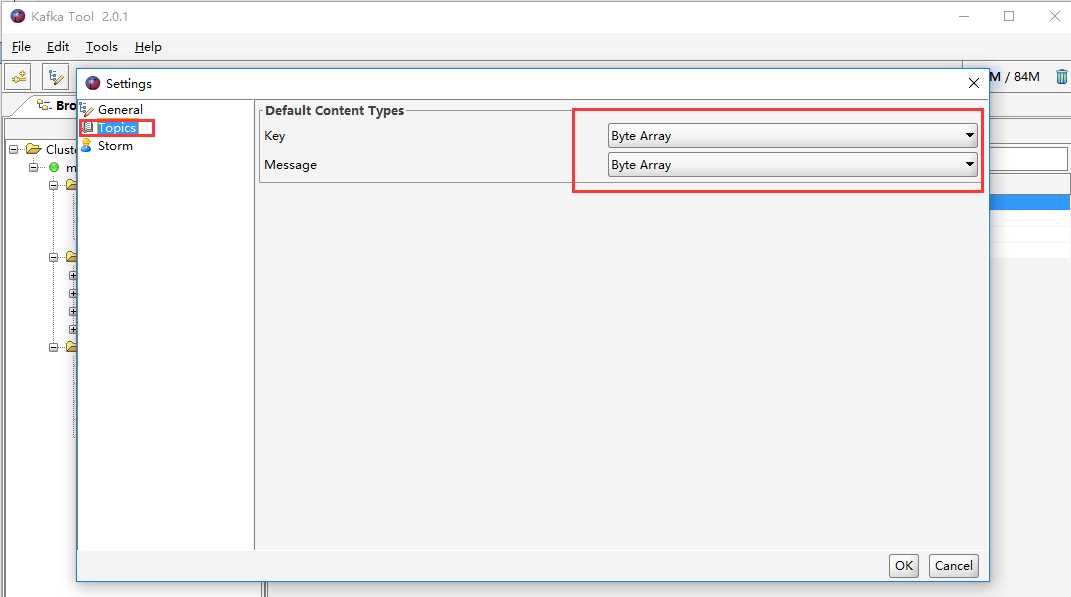Collapse the second folder under the cluster
This screenshot has width=1071, height=597.
click(53, 258)
